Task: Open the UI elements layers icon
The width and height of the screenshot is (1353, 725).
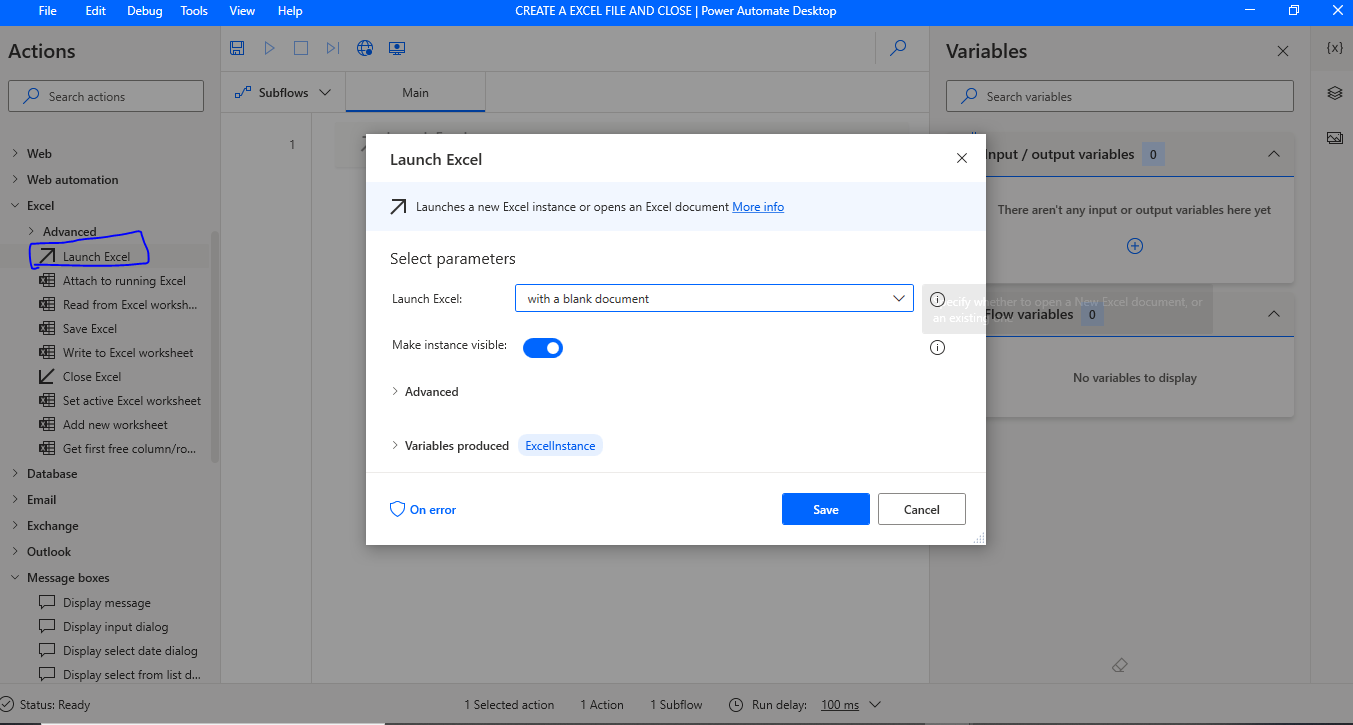Action: pyautogui.click(x=1334, y=93)
